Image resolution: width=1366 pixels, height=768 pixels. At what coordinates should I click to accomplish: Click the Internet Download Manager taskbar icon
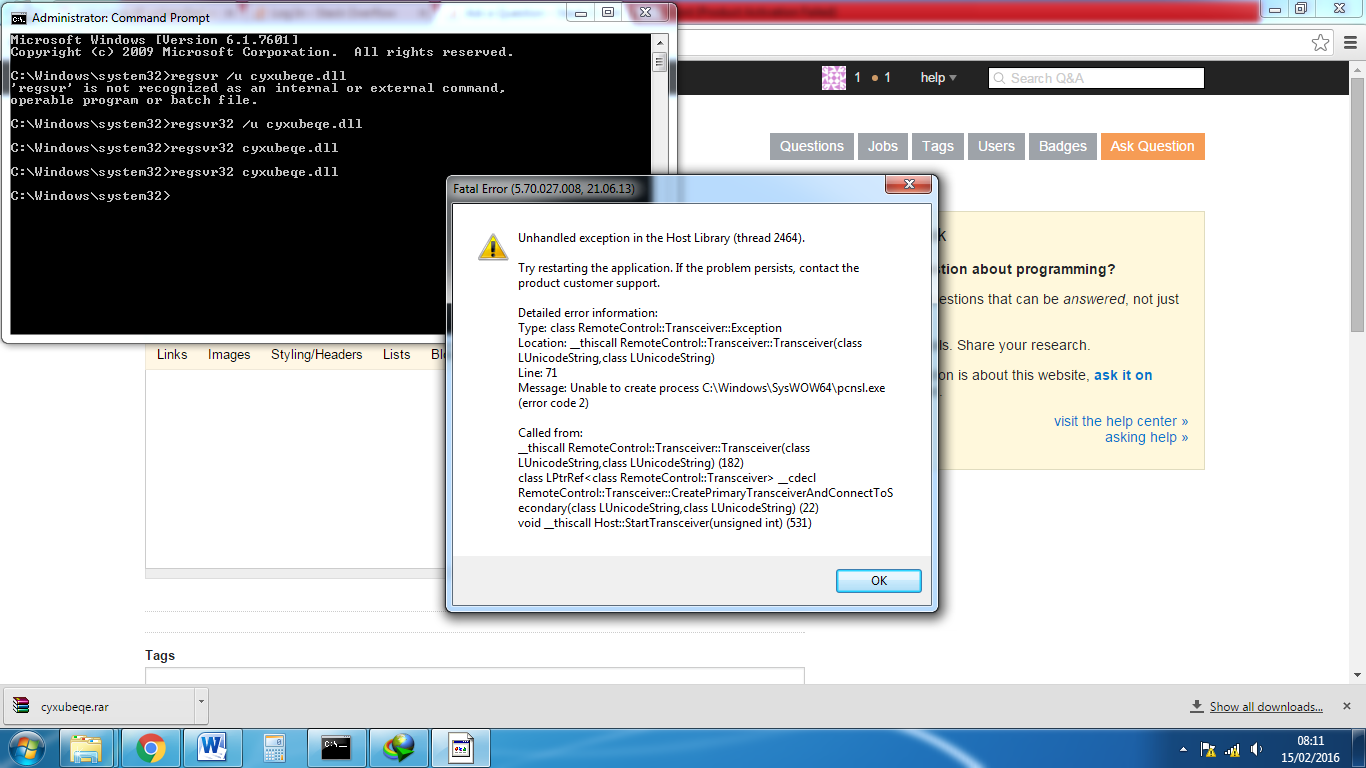coord(400,748)
